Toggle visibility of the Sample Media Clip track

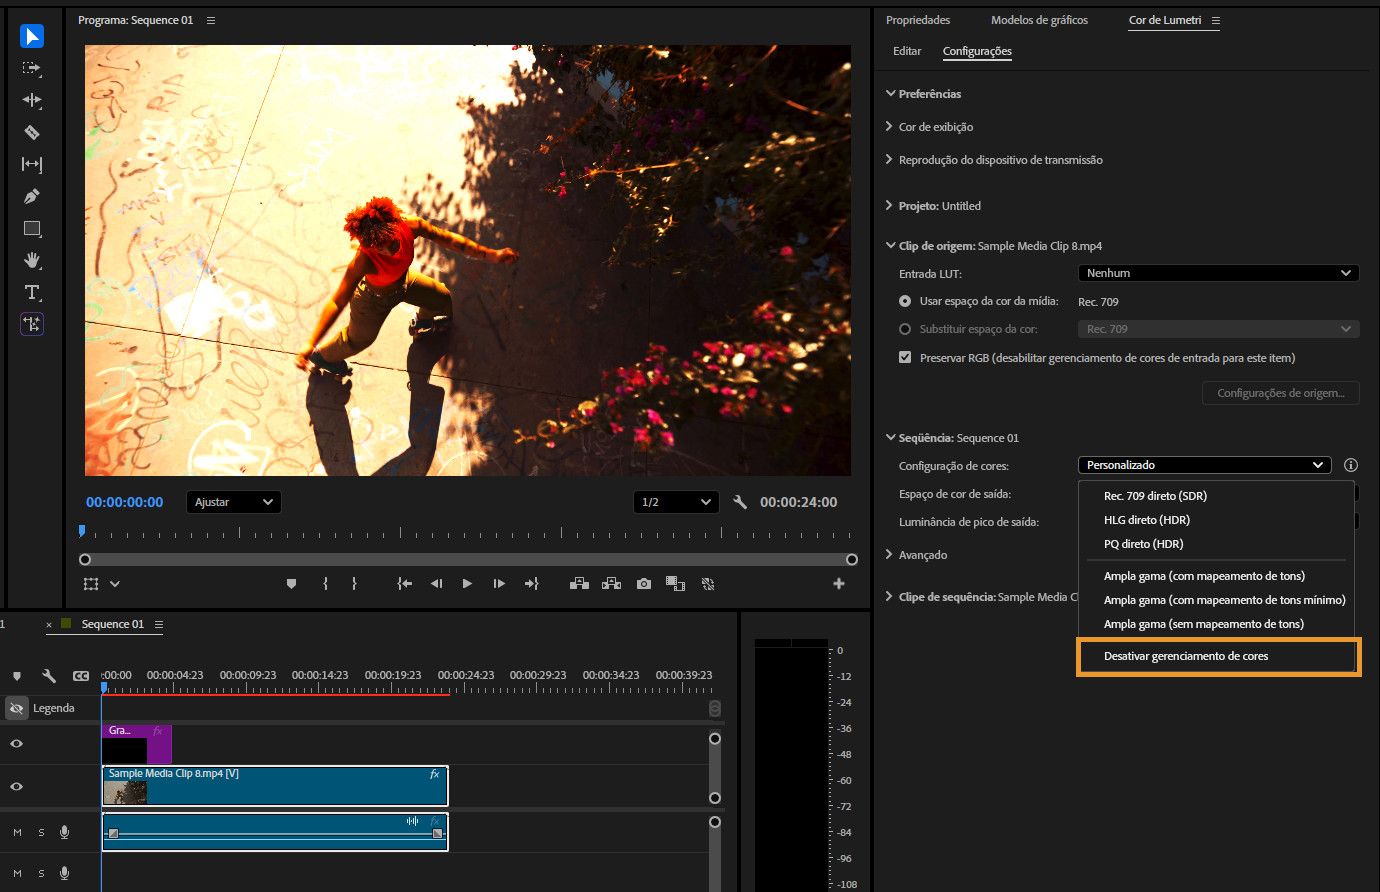[16, 787]
